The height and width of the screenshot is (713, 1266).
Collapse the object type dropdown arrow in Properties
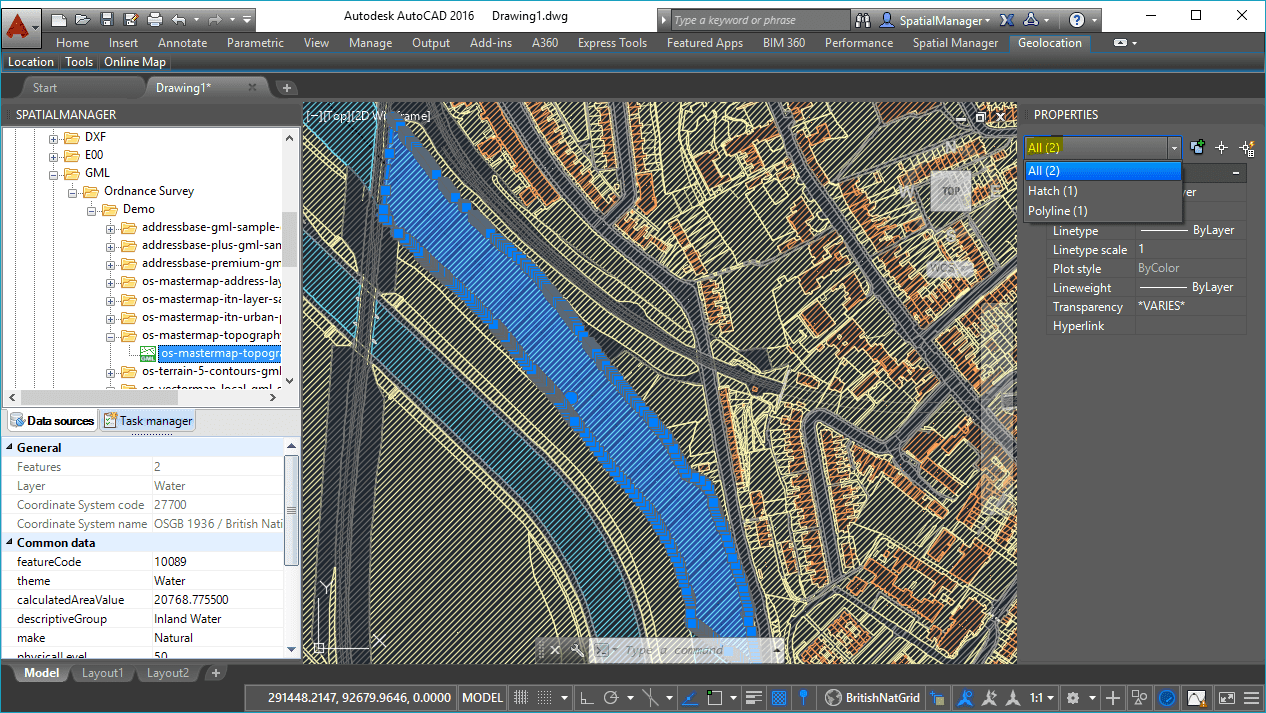point(1173,147)
